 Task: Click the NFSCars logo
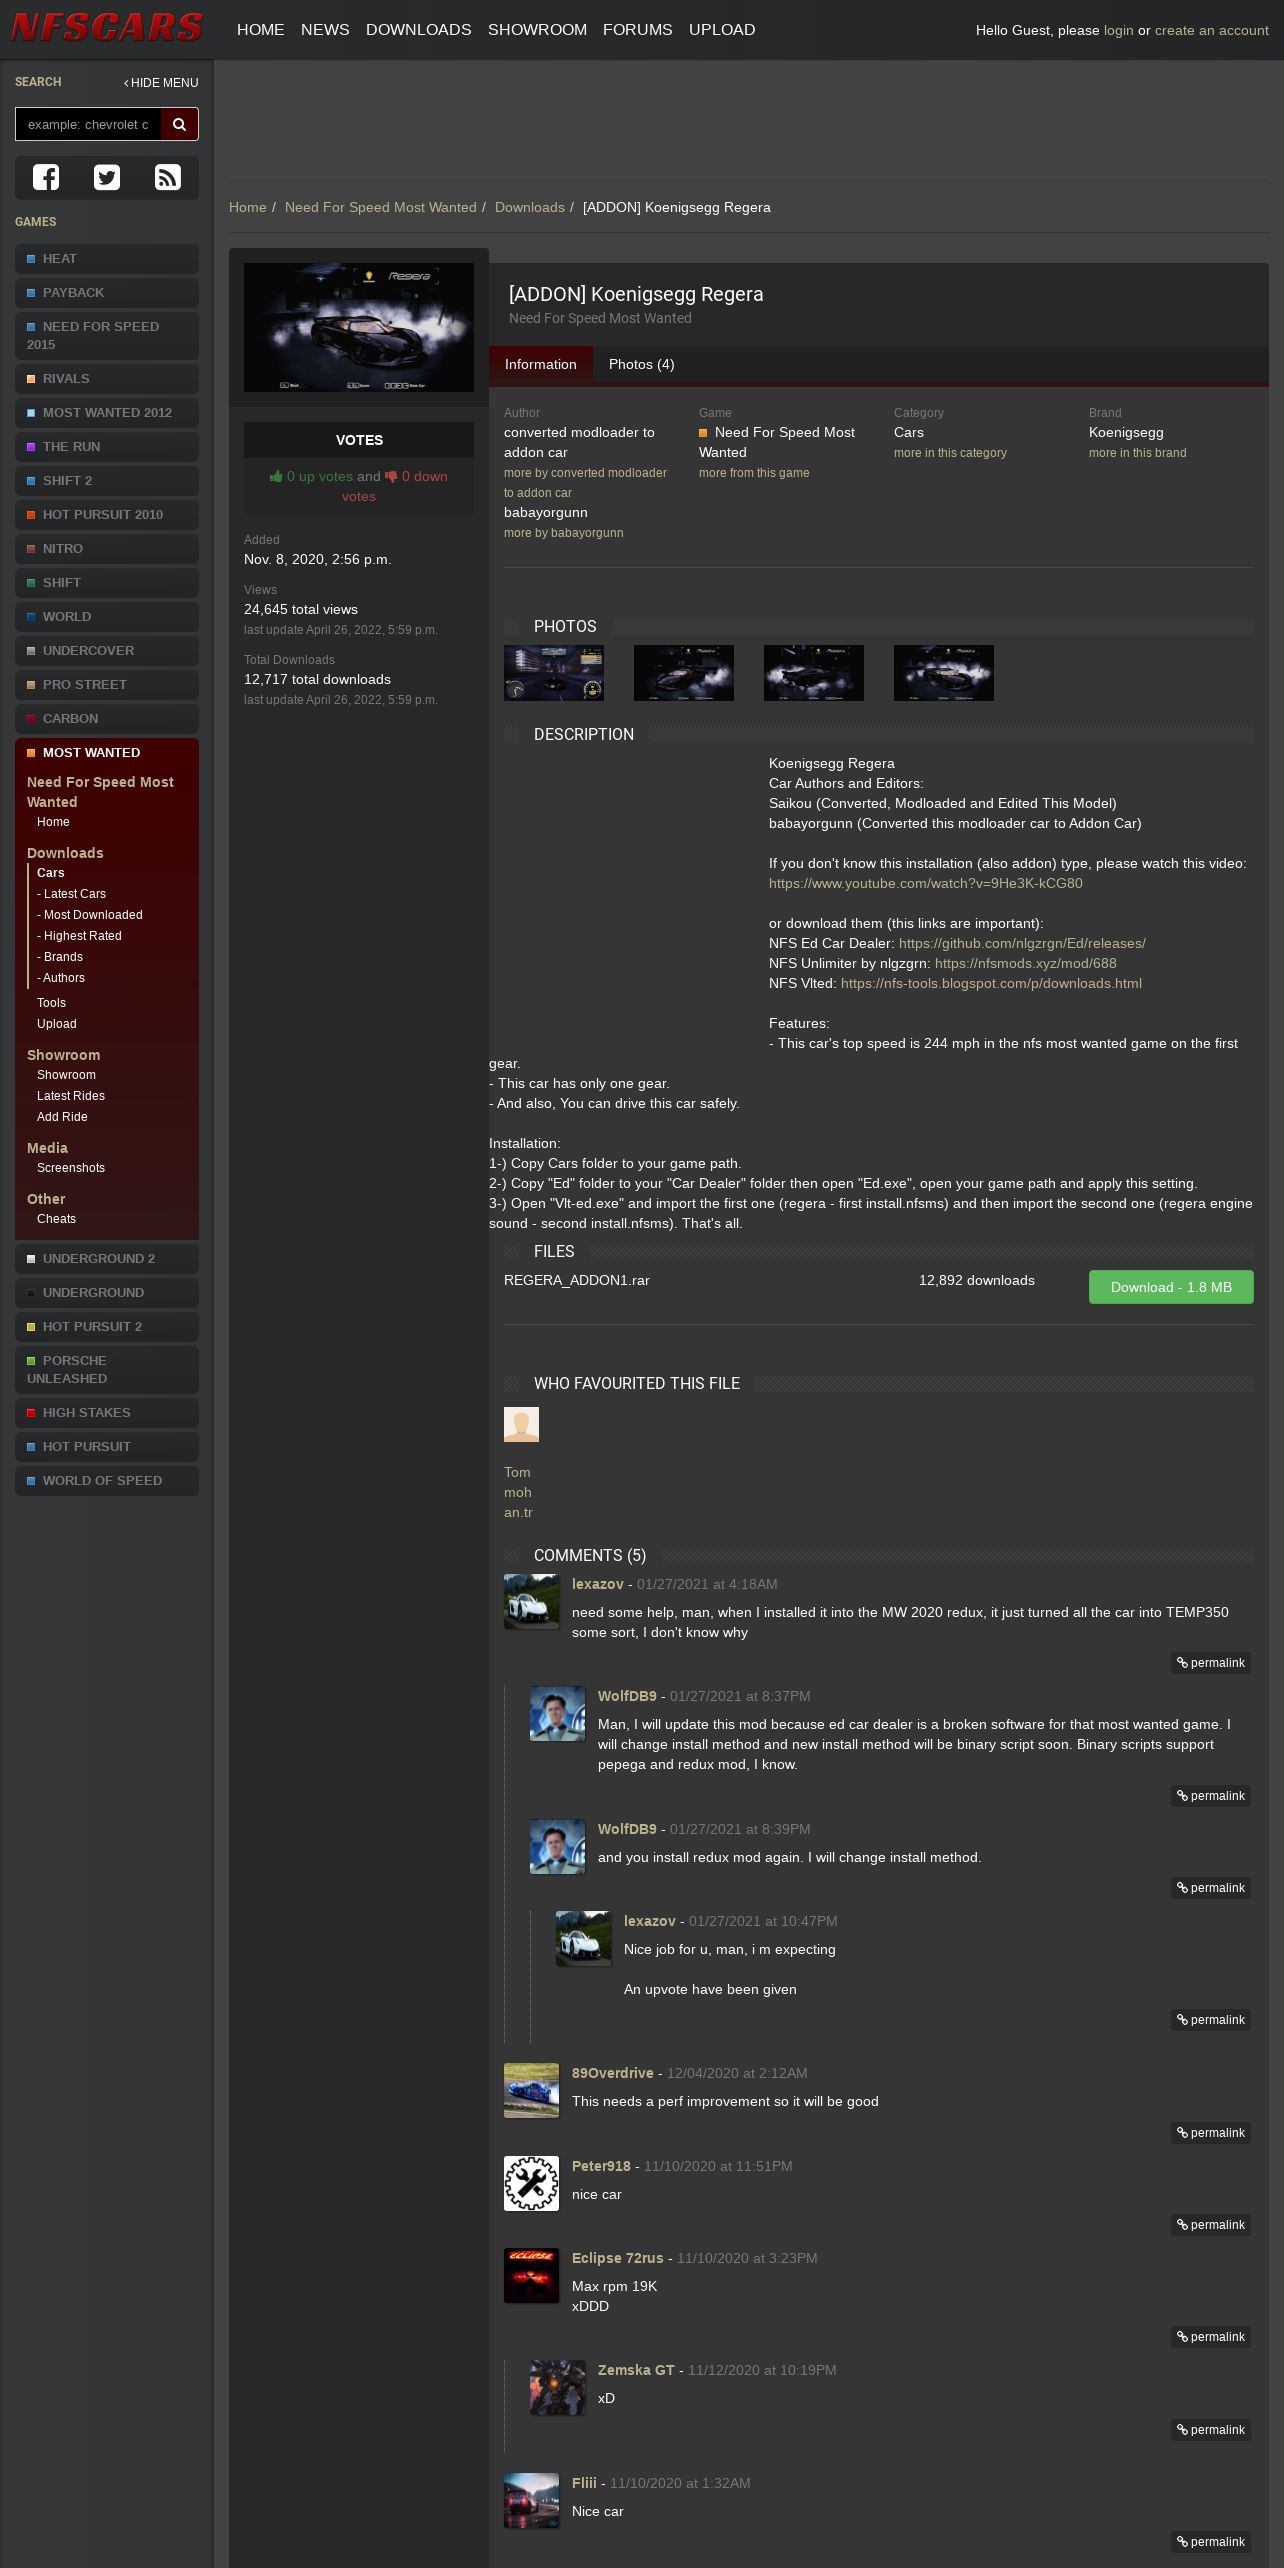[107, 28]
